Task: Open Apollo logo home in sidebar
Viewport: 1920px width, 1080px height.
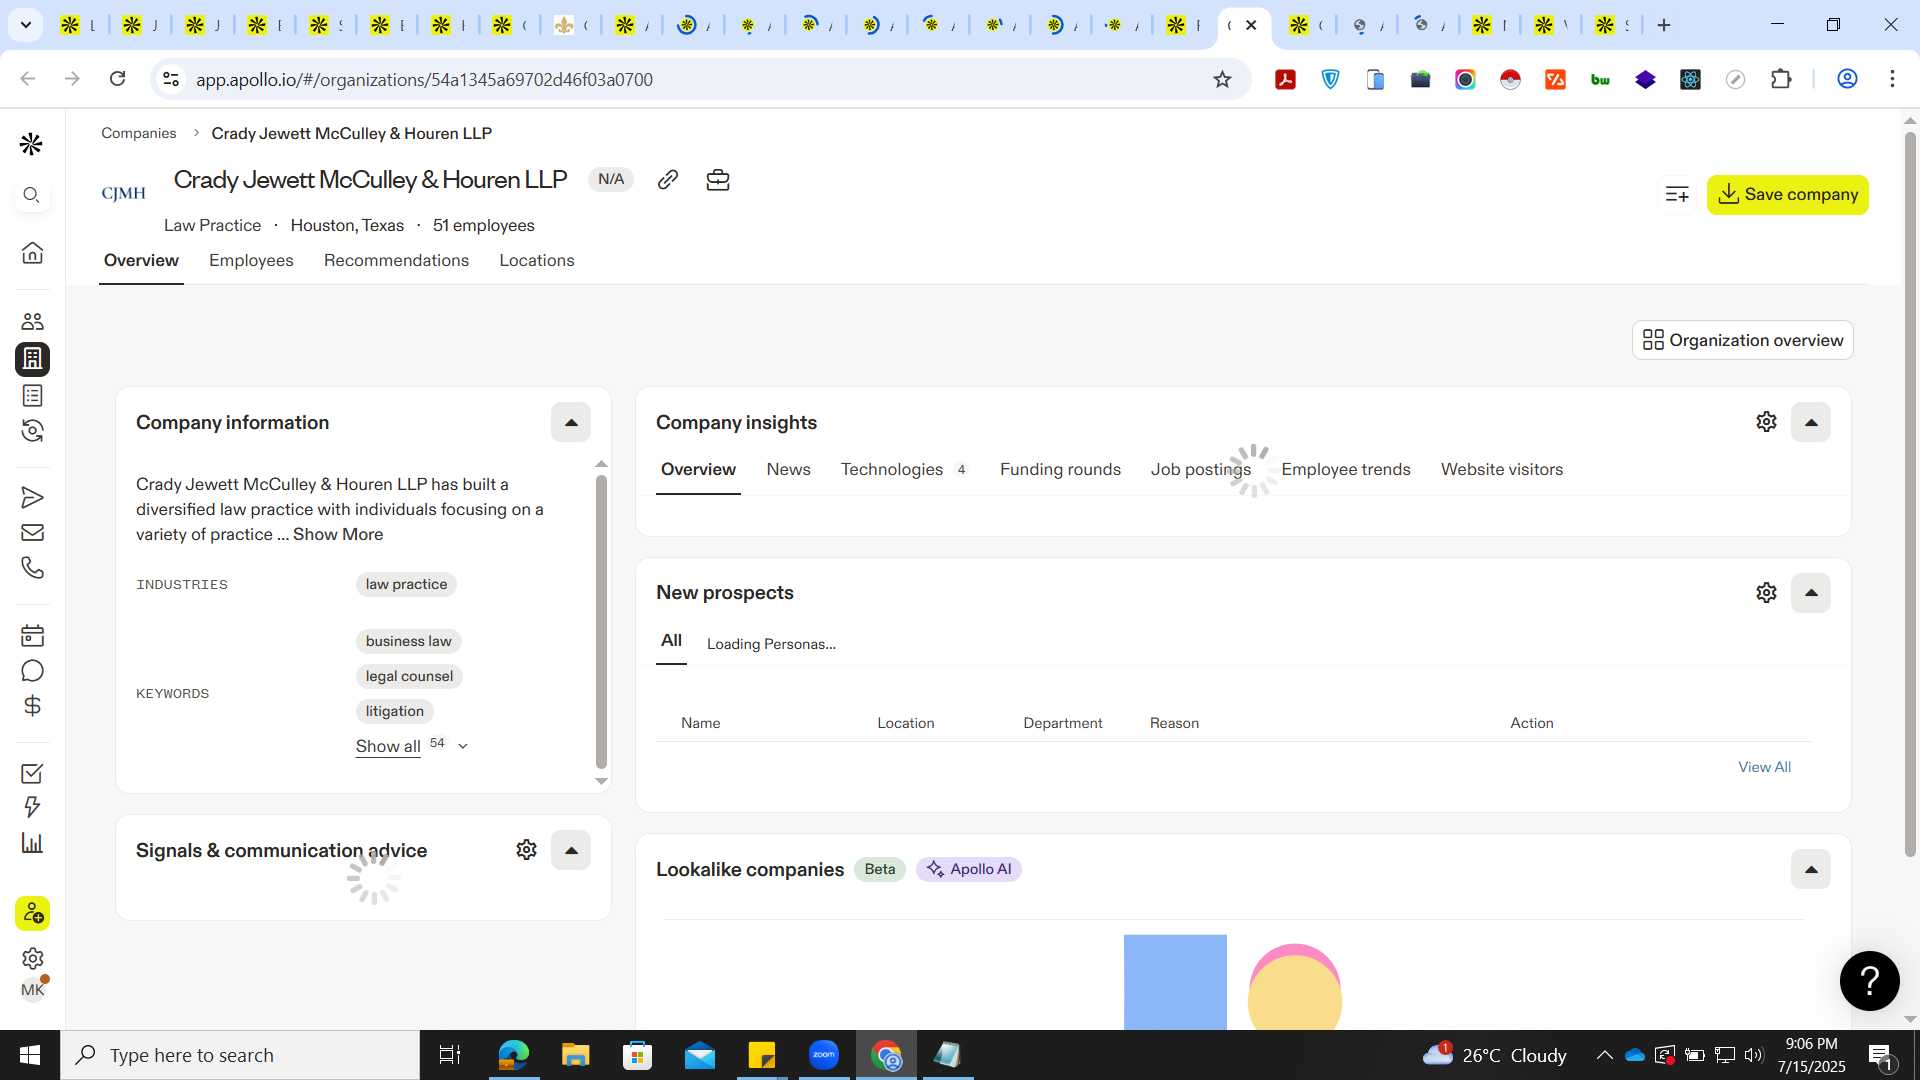Action: click(32, 144)
